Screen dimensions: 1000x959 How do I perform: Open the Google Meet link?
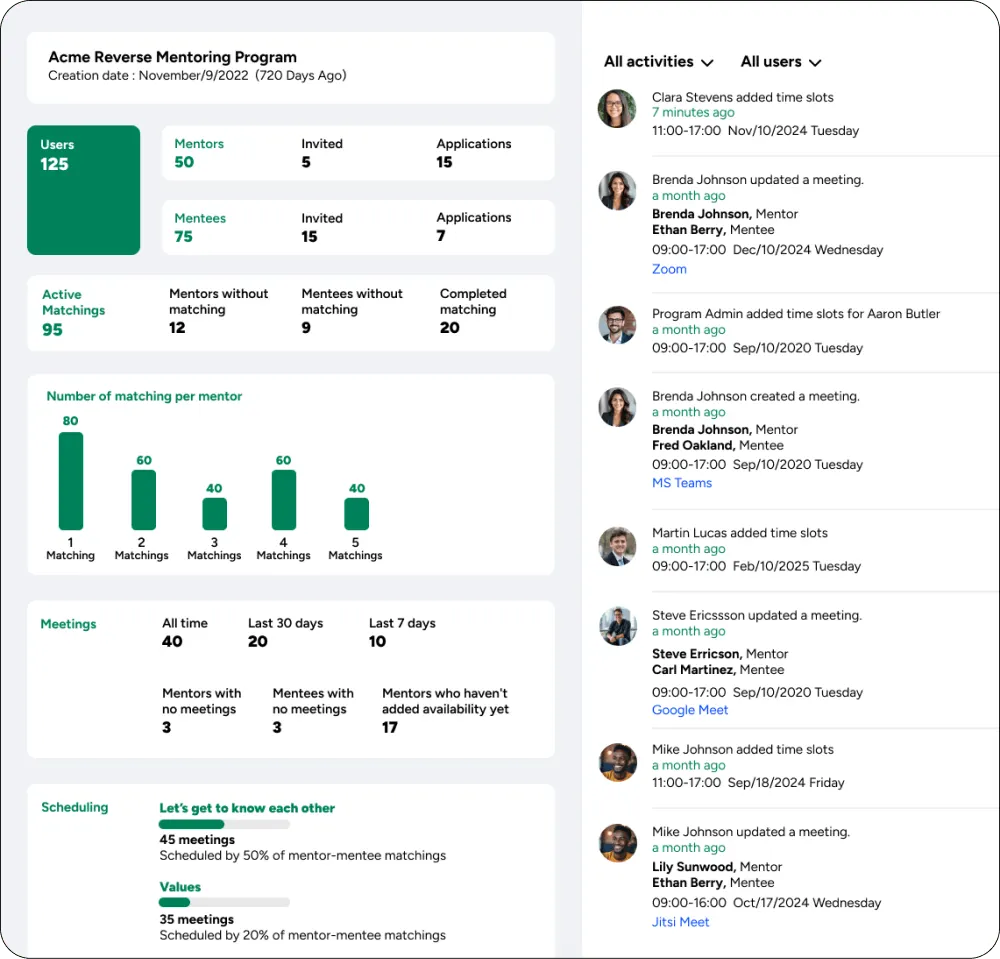689,710
